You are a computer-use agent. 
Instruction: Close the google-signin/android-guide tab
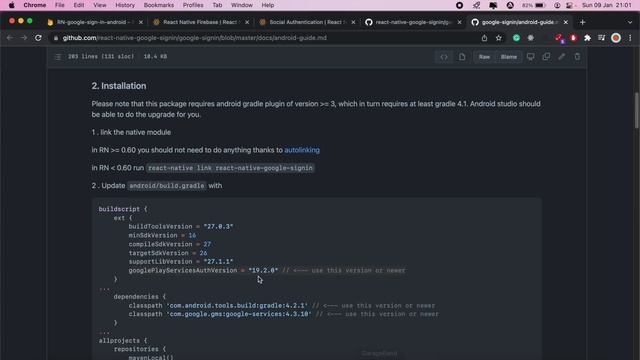tap(566, 22)
